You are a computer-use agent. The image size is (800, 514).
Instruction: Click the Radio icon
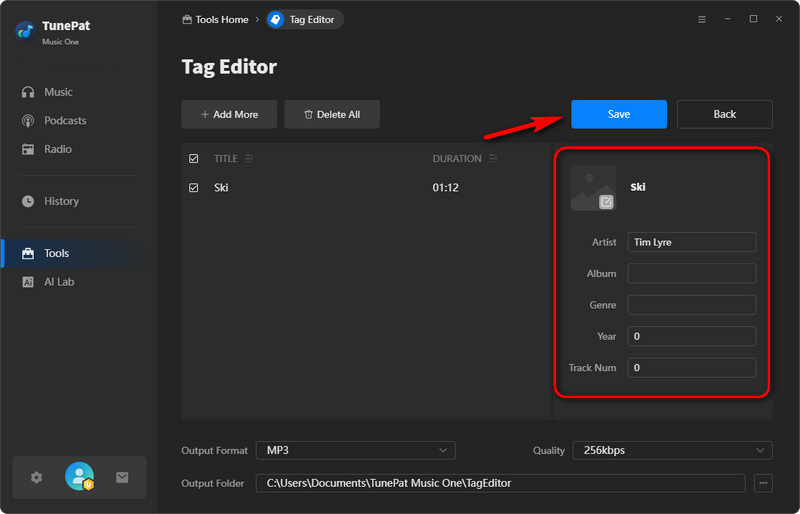coord(28,149)
